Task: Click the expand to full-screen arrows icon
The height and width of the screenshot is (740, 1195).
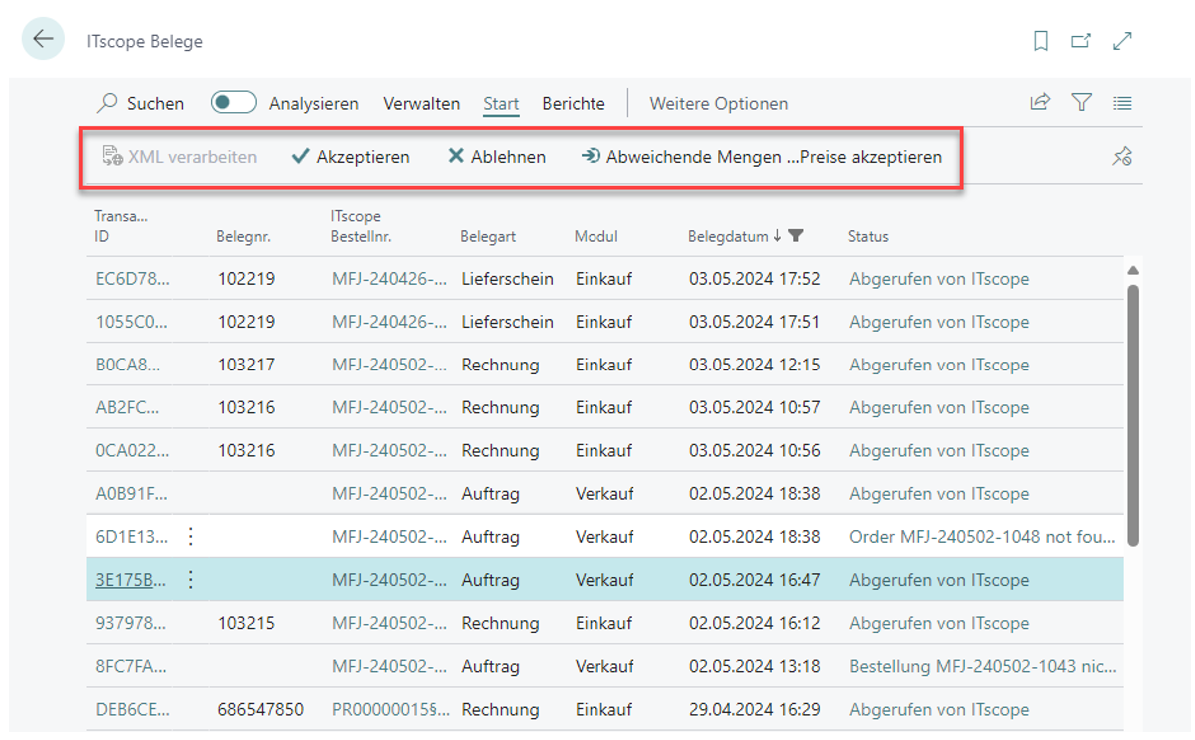Action: click(1123, 41)
